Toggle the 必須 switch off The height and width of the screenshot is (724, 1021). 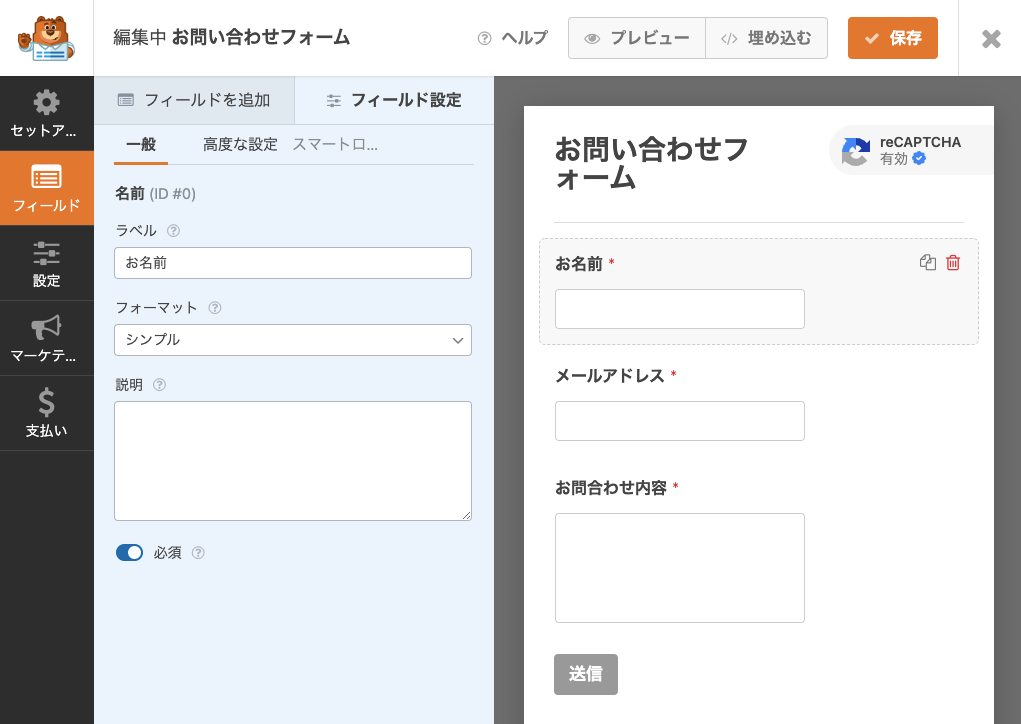(130, 553)
